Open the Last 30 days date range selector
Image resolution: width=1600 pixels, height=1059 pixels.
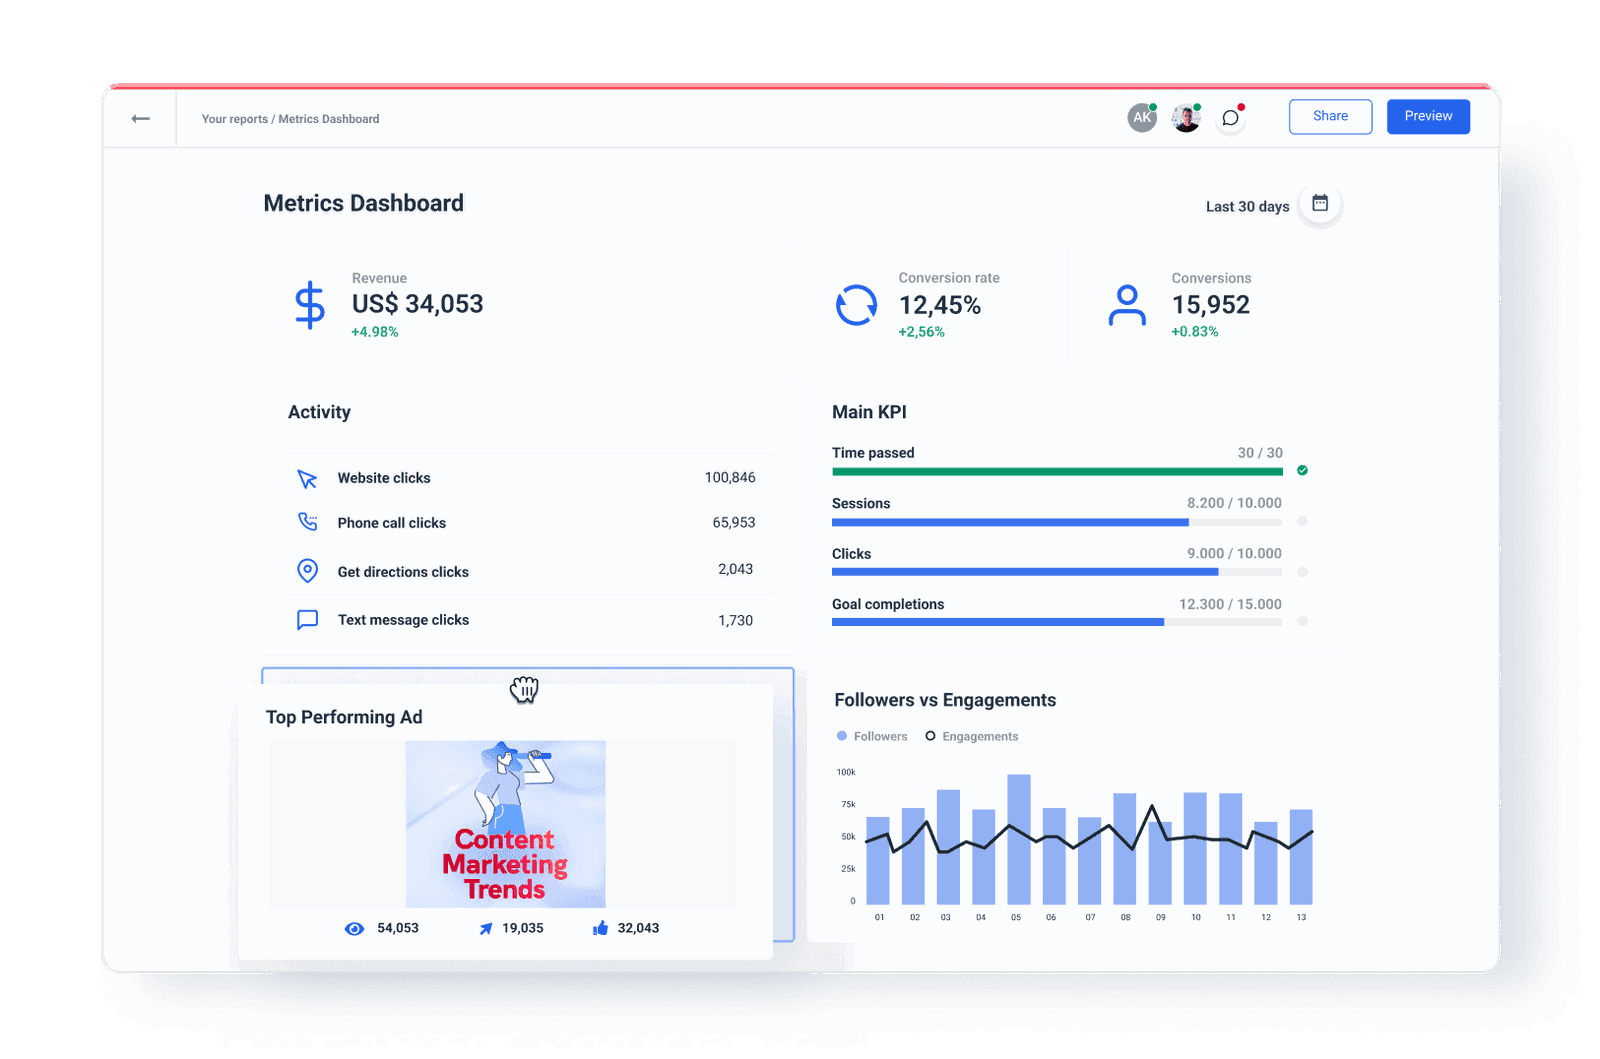[x=1247, y=206]
